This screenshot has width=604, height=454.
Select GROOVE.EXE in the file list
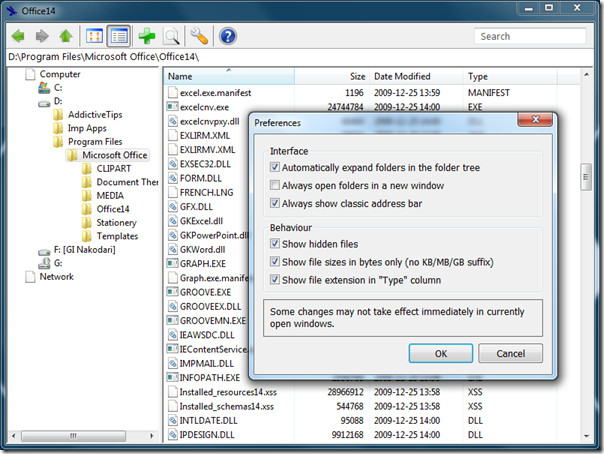tap(205, 292)
